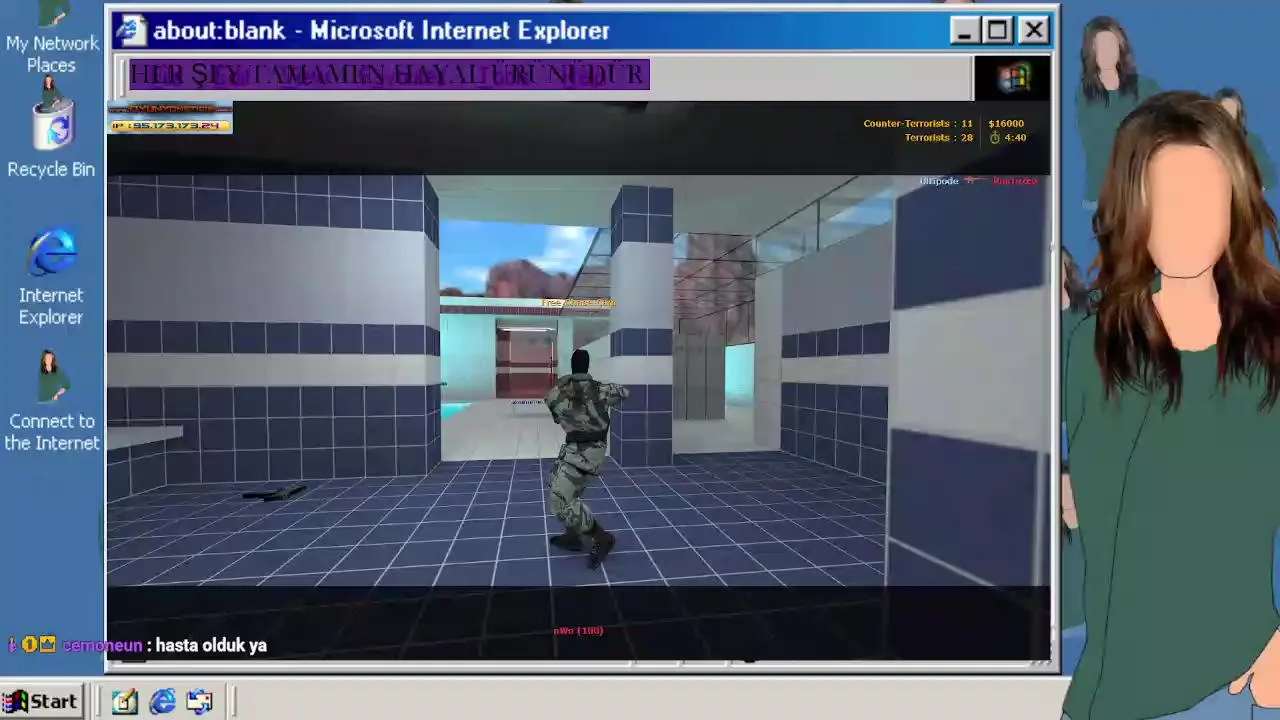
Task: Click the purple chat badge before username
Action: [12, 645]
